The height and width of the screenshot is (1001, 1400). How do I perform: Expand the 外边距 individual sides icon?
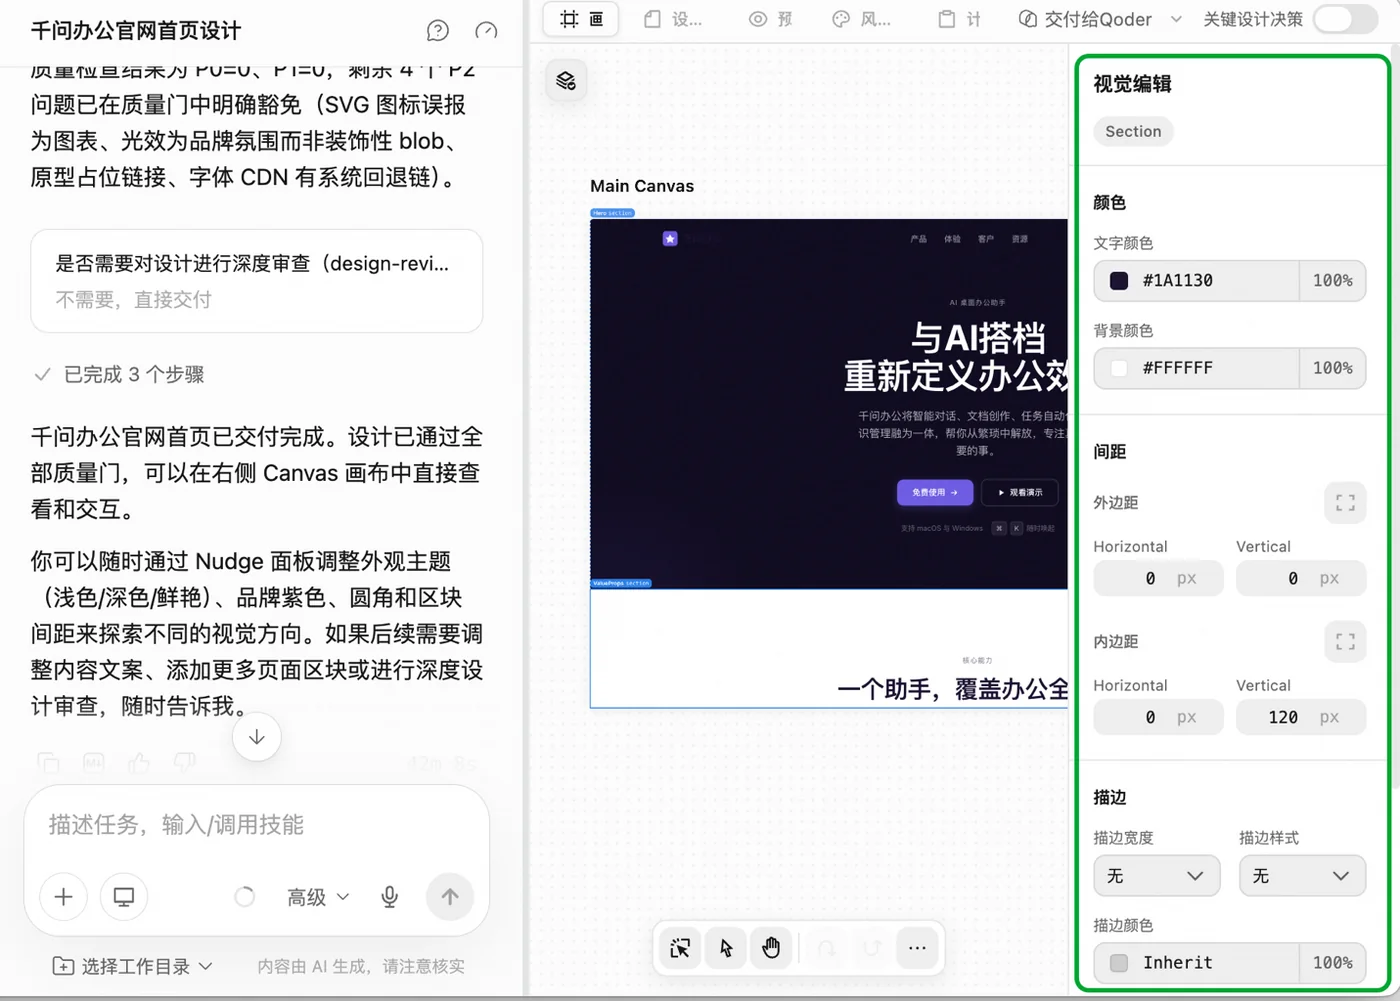pyautogui.click(x=1345, y=503)
